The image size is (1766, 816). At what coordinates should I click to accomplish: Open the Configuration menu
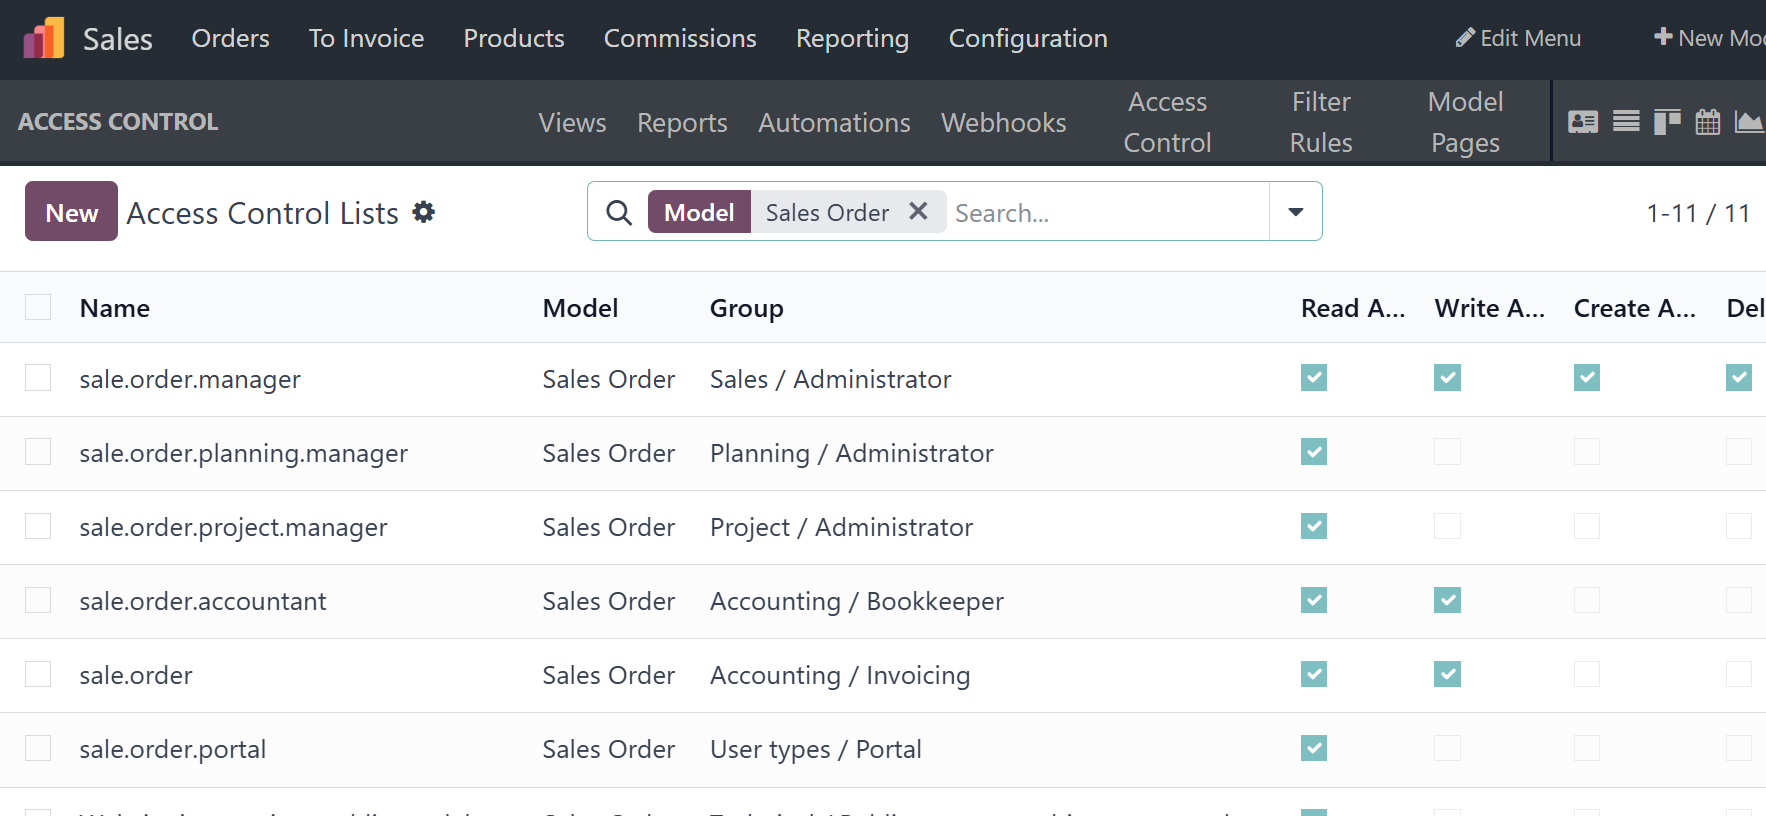1027,39
